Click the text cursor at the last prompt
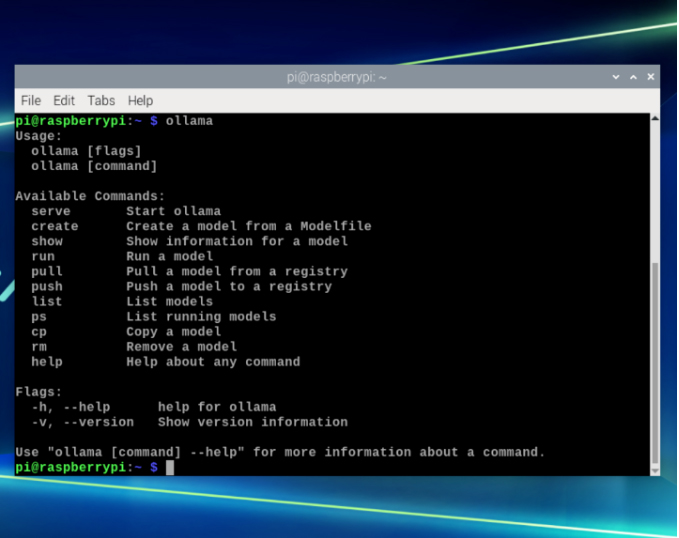The width and height of the screenshot is (679, 538). (170, 467)
